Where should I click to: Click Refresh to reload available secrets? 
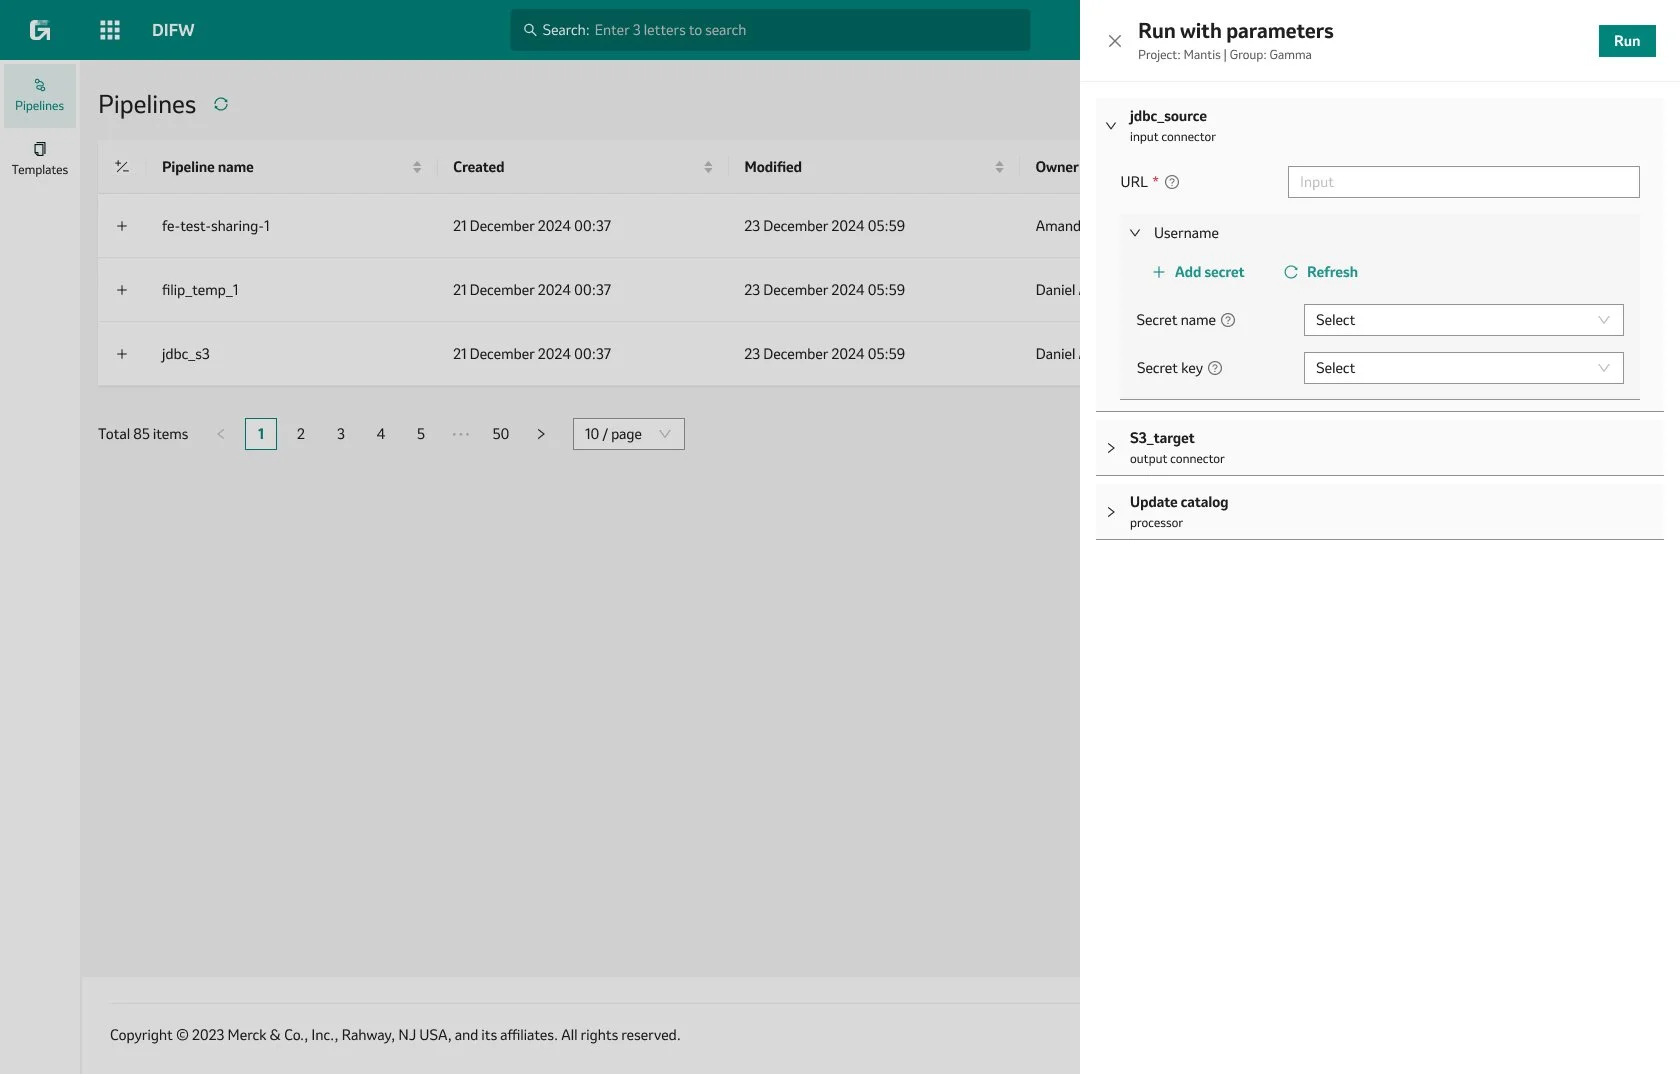[1320, 272]
